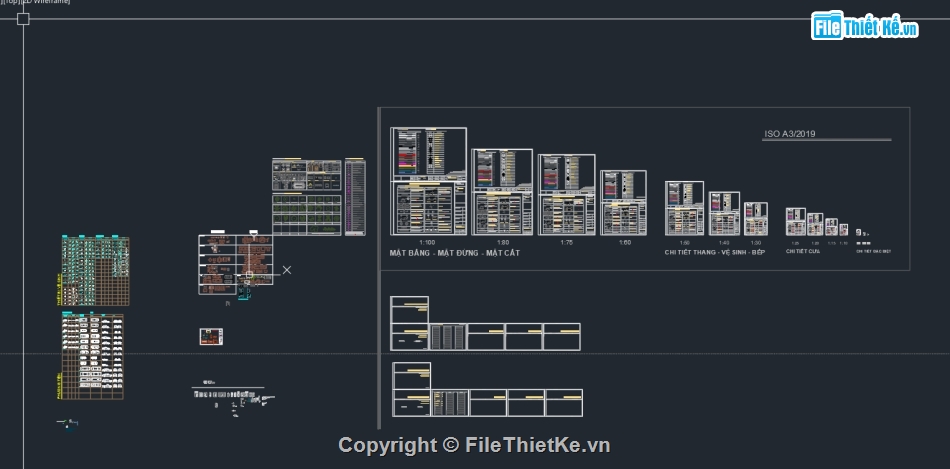Select the cyan block library grid
Image resolution: width=950 pixels, height=469 pixels.
(x=95, y=270)
